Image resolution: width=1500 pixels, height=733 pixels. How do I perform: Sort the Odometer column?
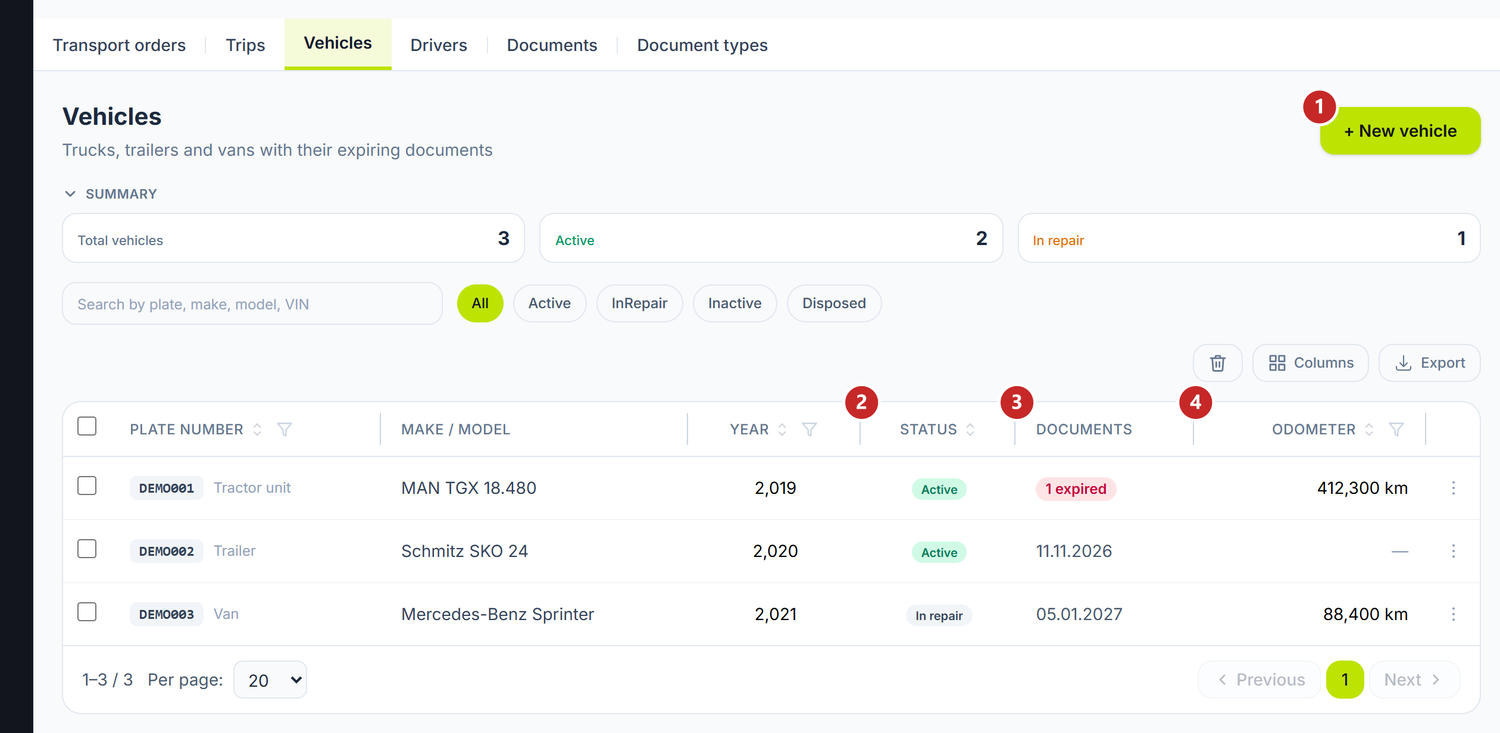click(1369, 429)
